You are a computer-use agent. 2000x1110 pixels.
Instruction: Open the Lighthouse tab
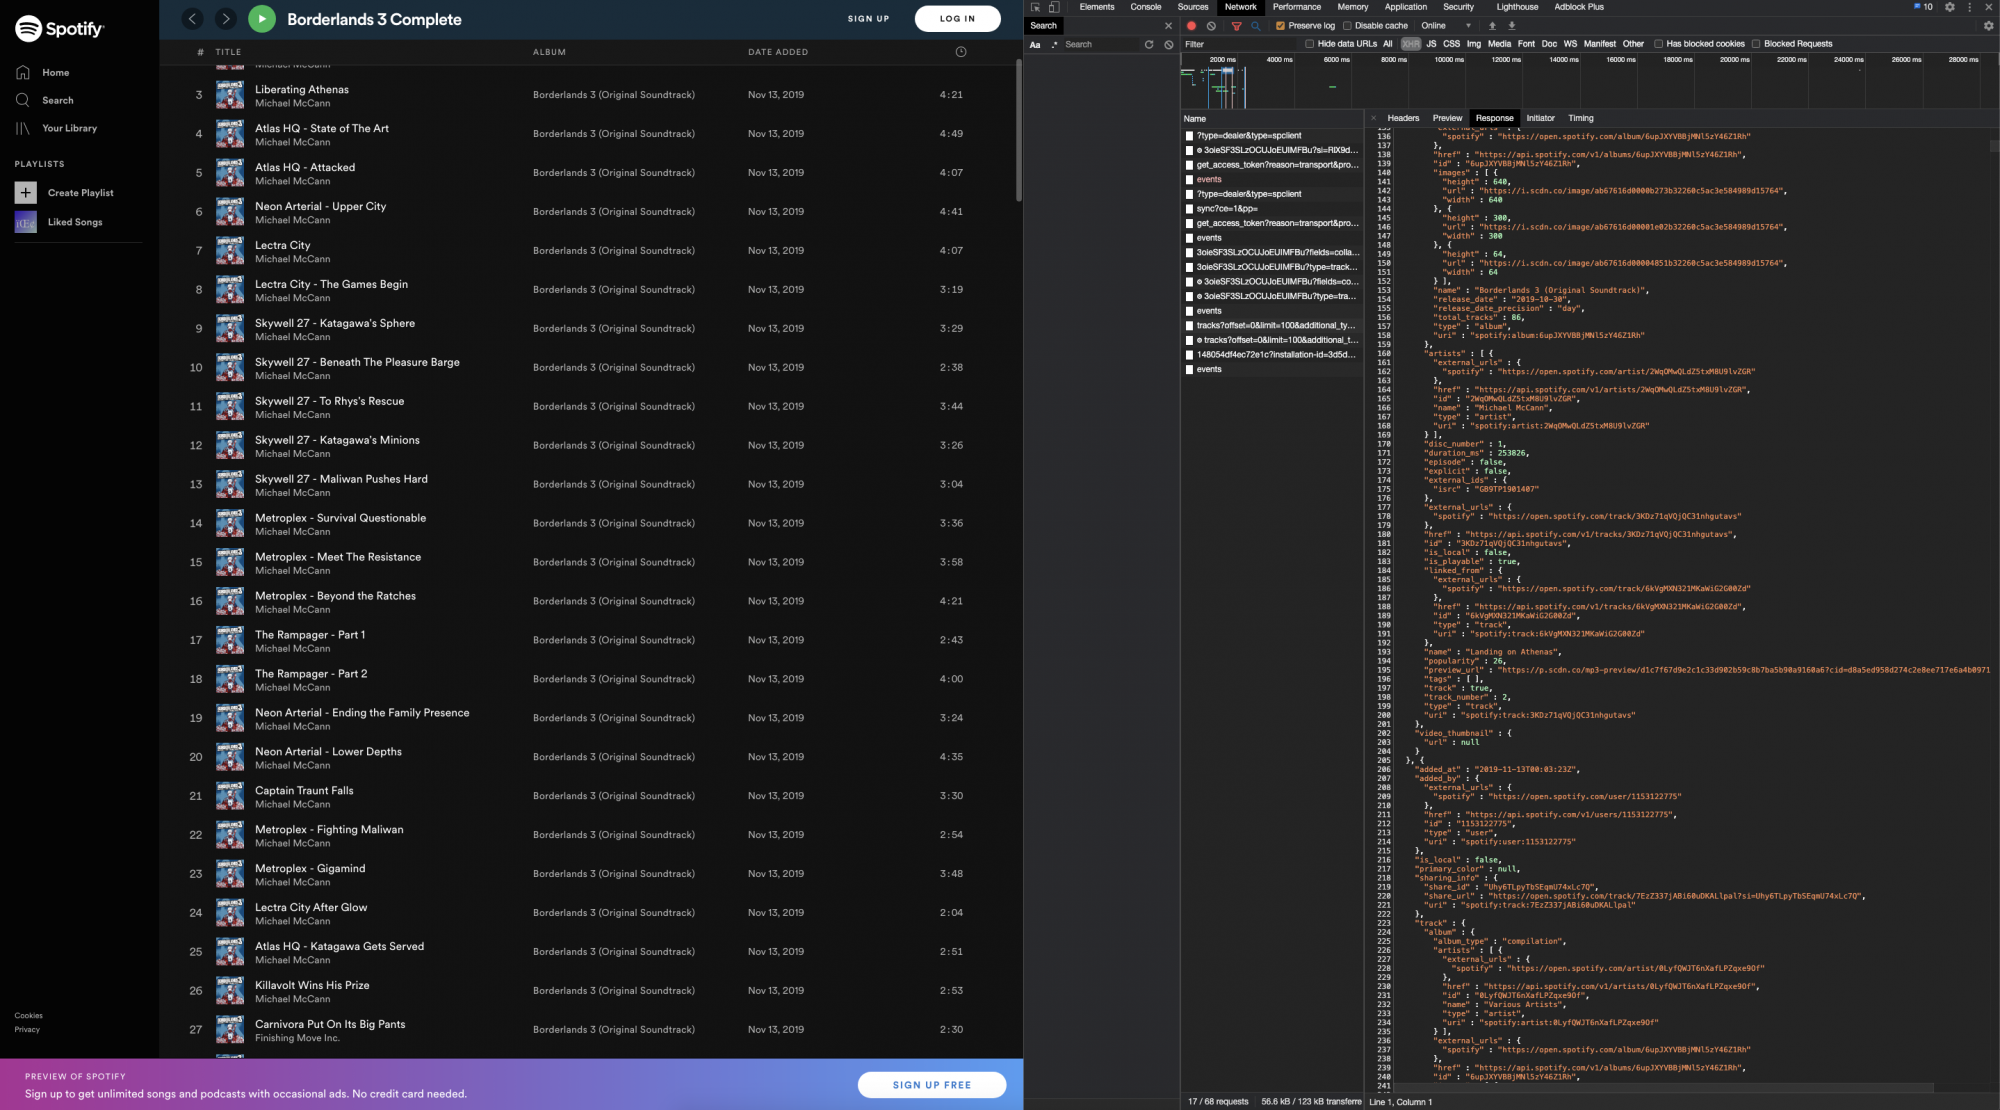point(1516,7)
